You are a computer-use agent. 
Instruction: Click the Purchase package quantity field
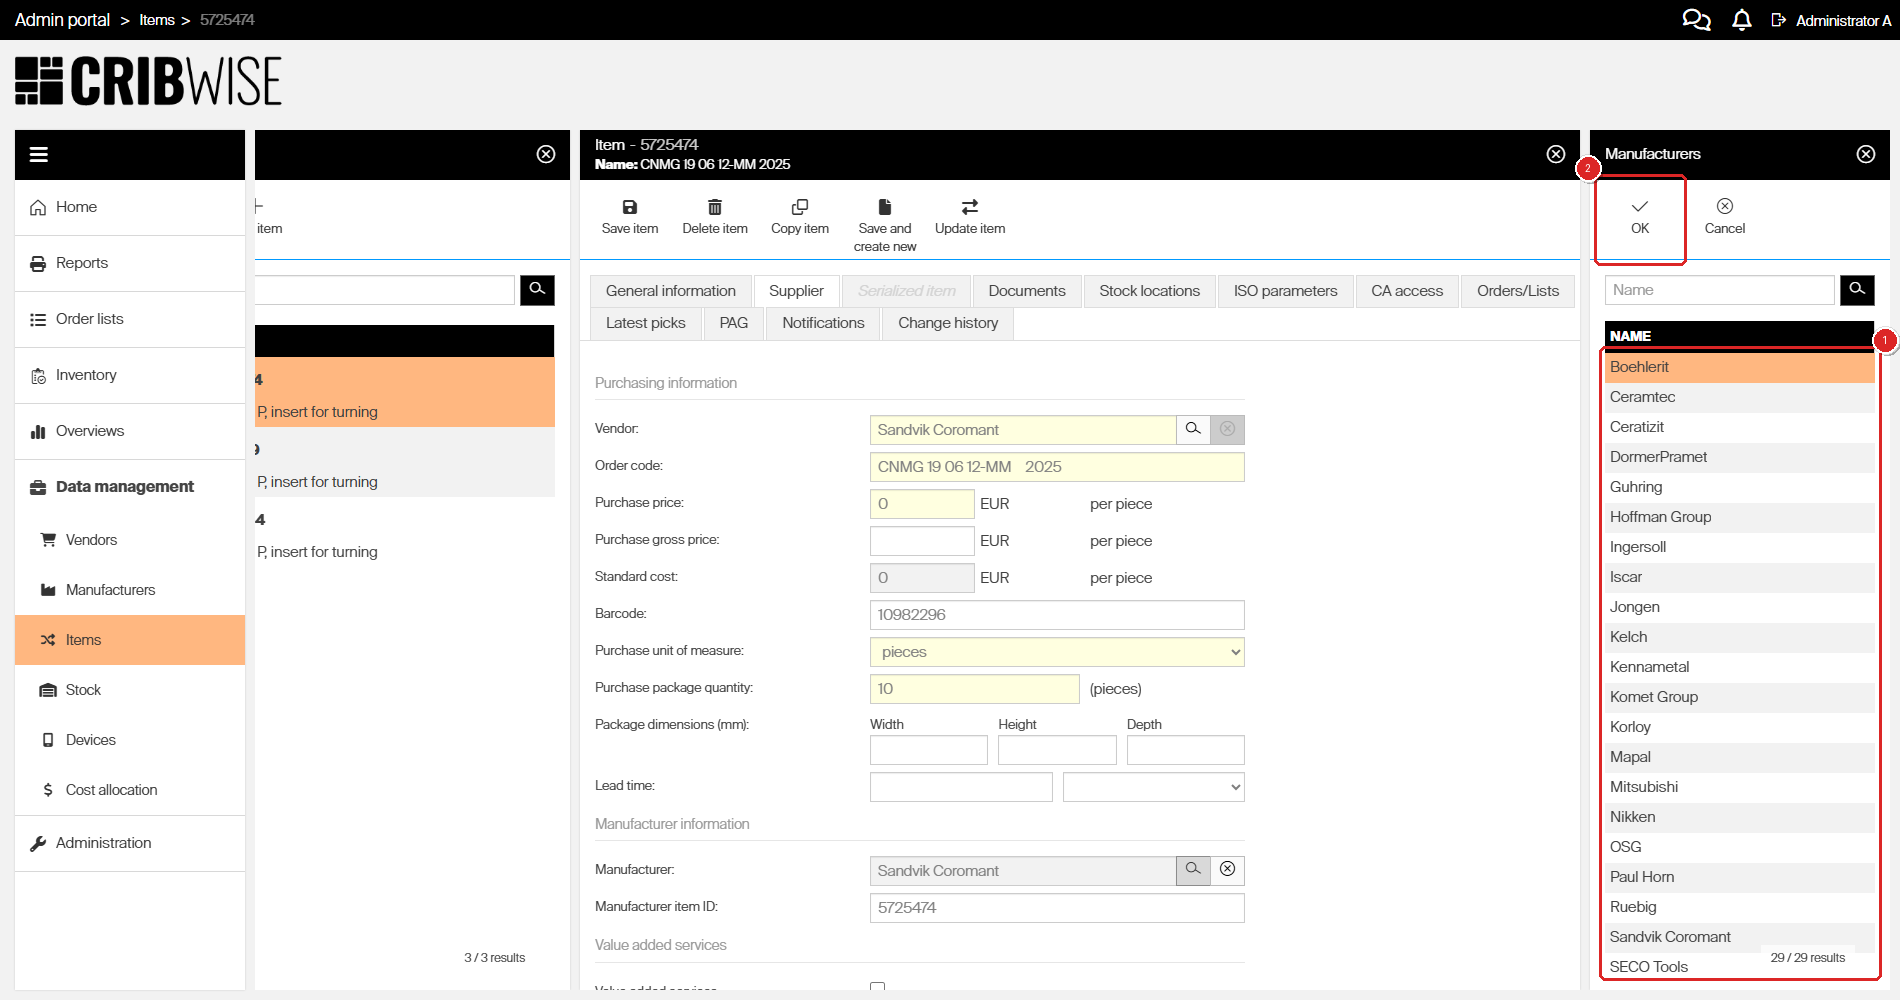975,689
